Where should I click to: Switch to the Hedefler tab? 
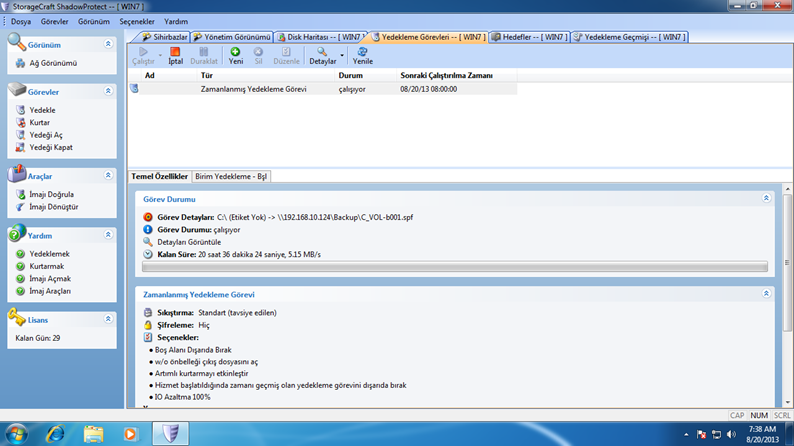pos(530,37)
